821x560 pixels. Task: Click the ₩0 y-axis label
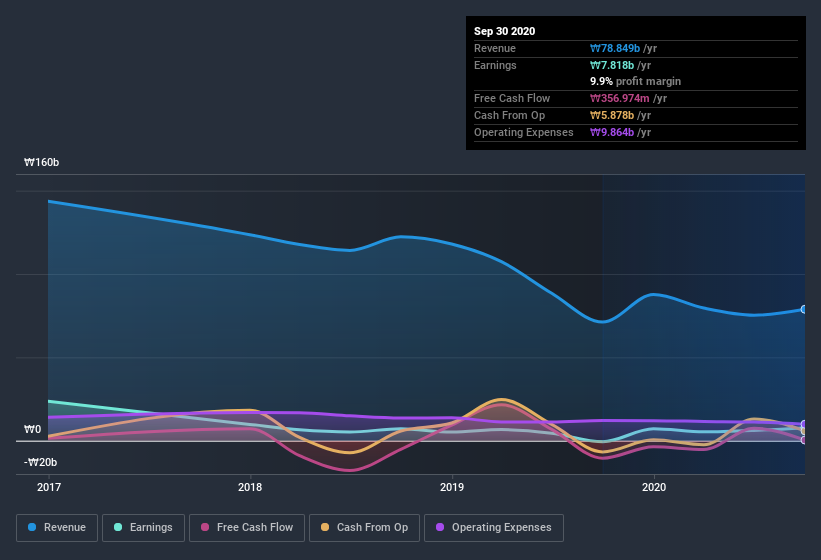point(32,429)
